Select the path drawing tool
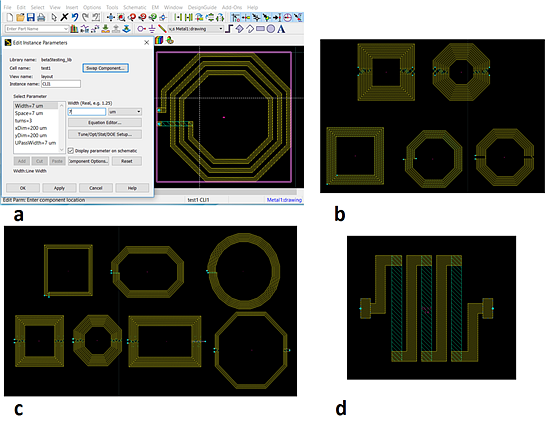The width and height of the screenshot is (550, 422). 229,29
